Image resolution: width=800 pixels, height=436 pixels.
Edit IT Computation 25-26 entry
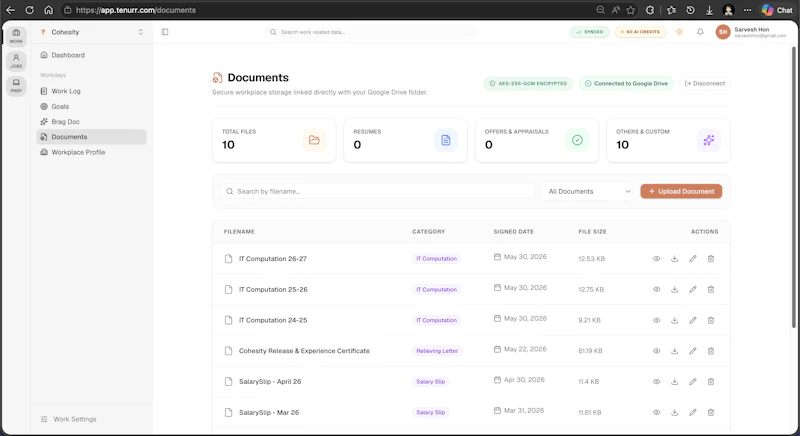[x=693, y=289]
